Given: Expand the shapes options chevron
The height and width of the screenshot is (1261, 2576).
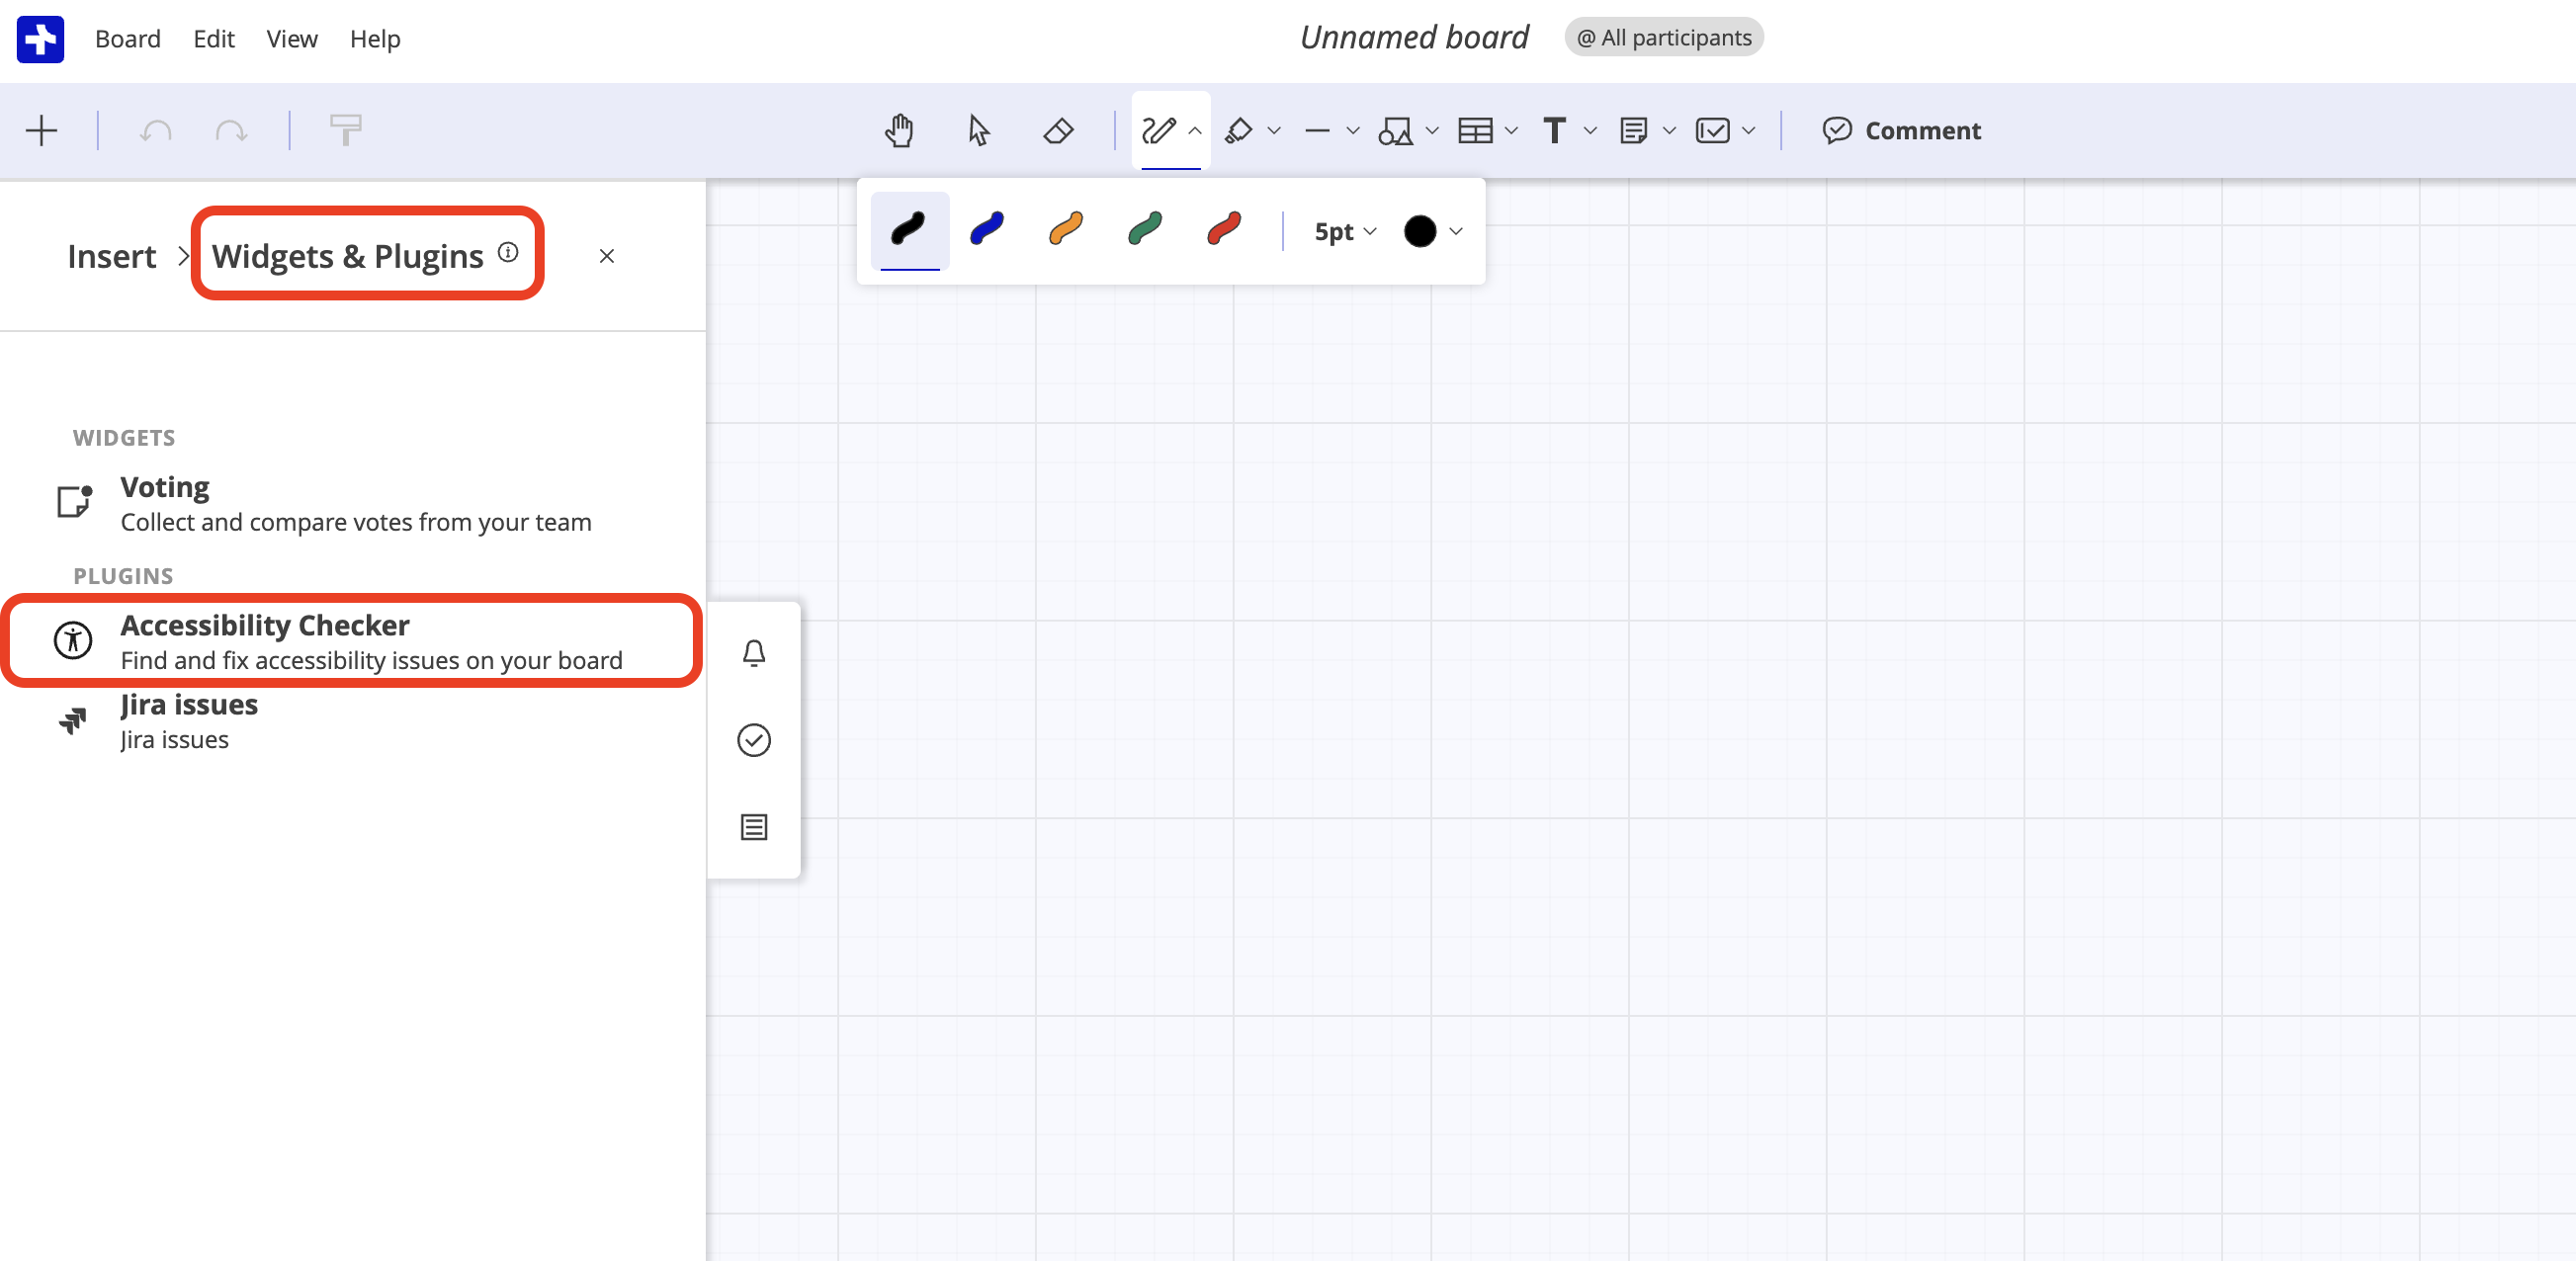Looking at the screenshot, I should 1432,131.
